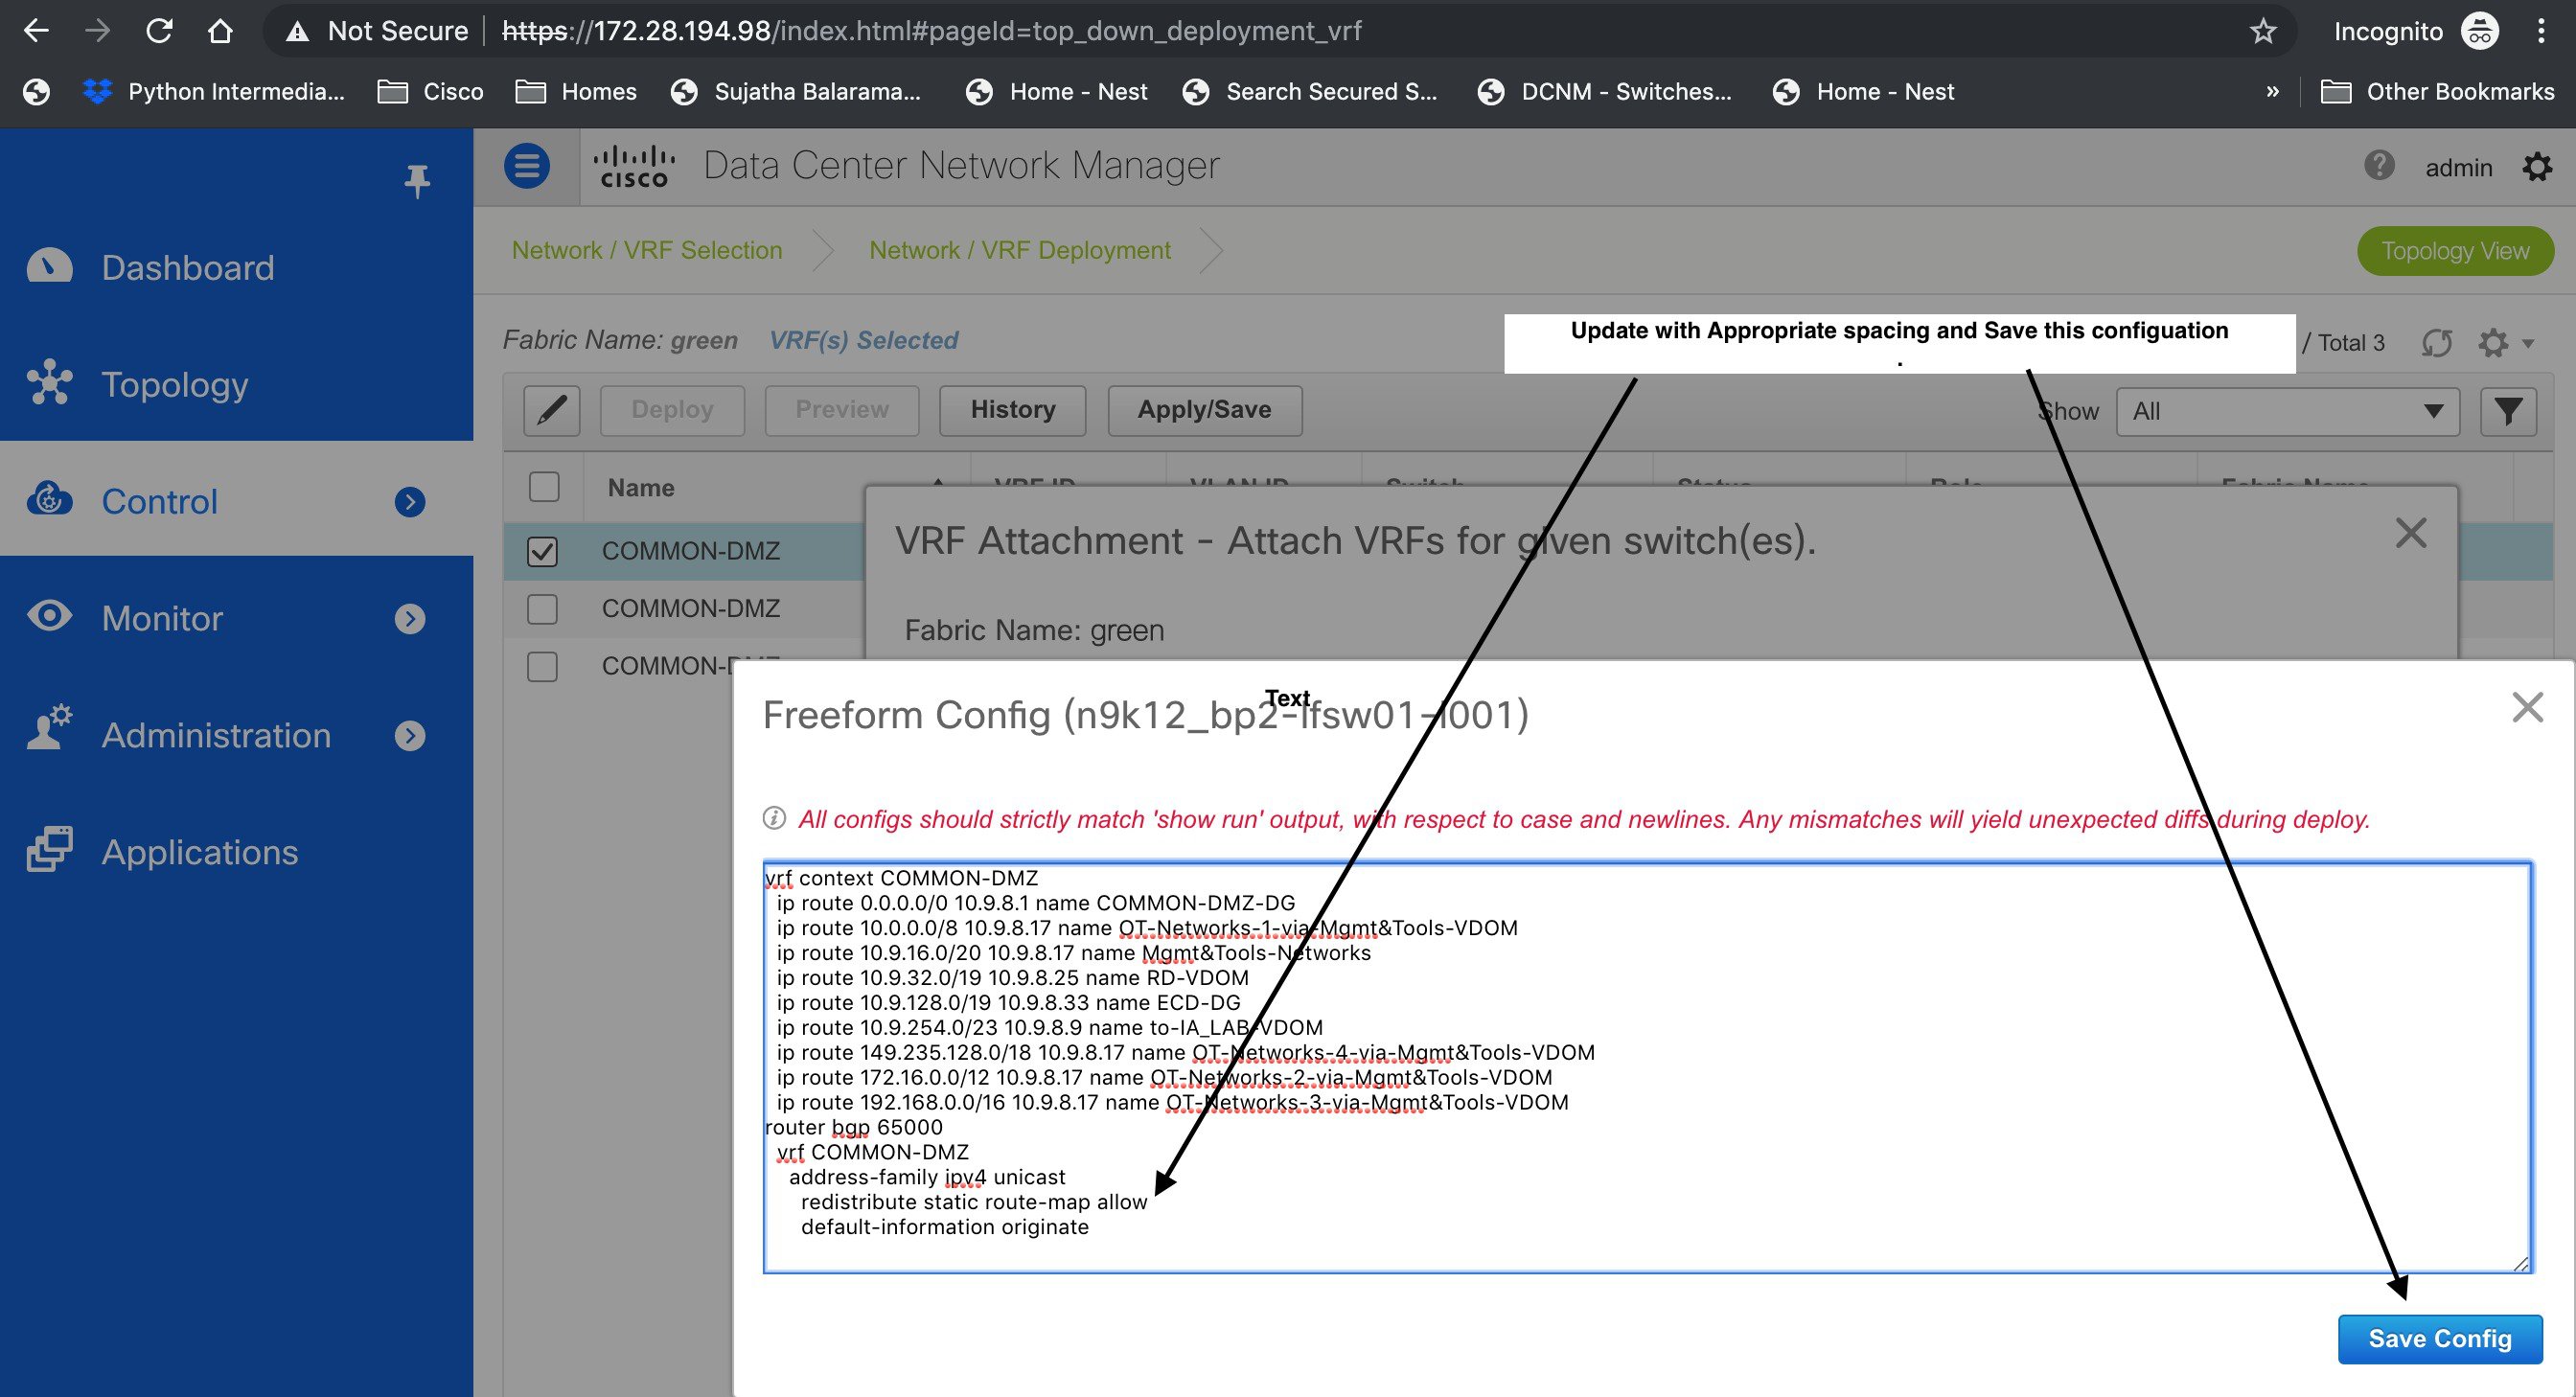The width and height of the screenshot is (2576, 1397).
Task: Click the Deploy button
Action: click(x=672, y=410)
